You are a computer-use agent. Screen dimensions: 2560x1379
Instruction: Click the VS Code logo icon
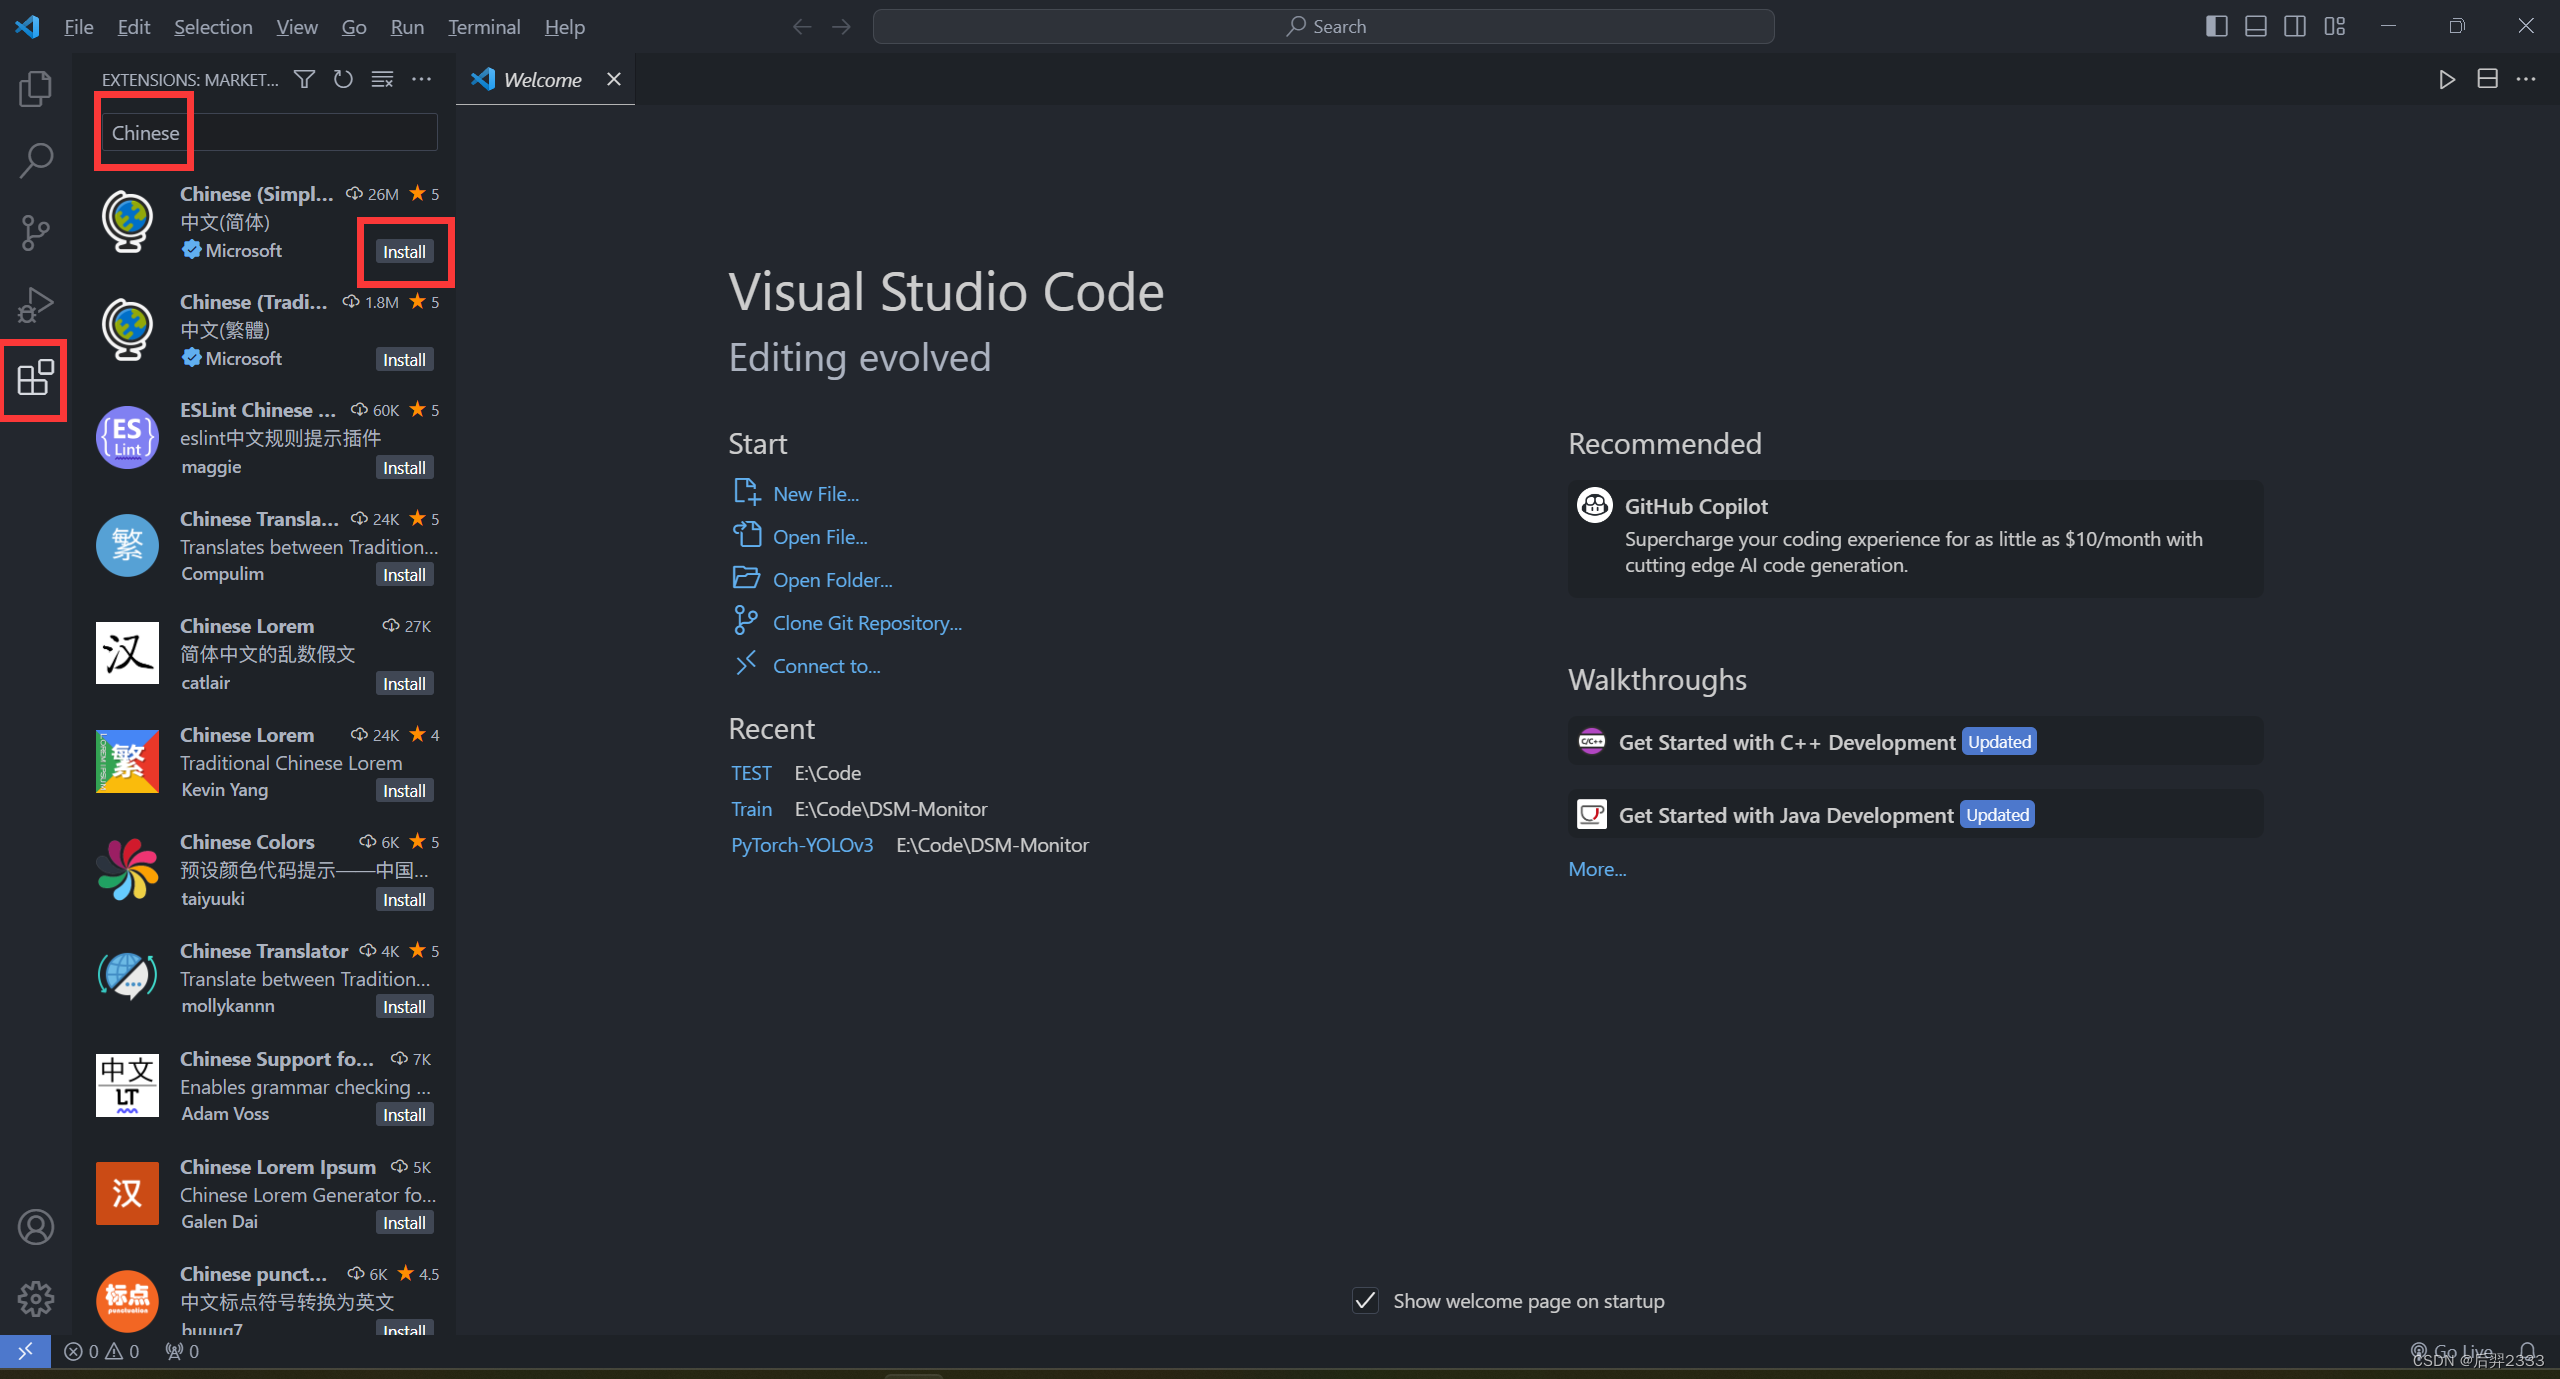pyautogui.click(x=27, y=27)
